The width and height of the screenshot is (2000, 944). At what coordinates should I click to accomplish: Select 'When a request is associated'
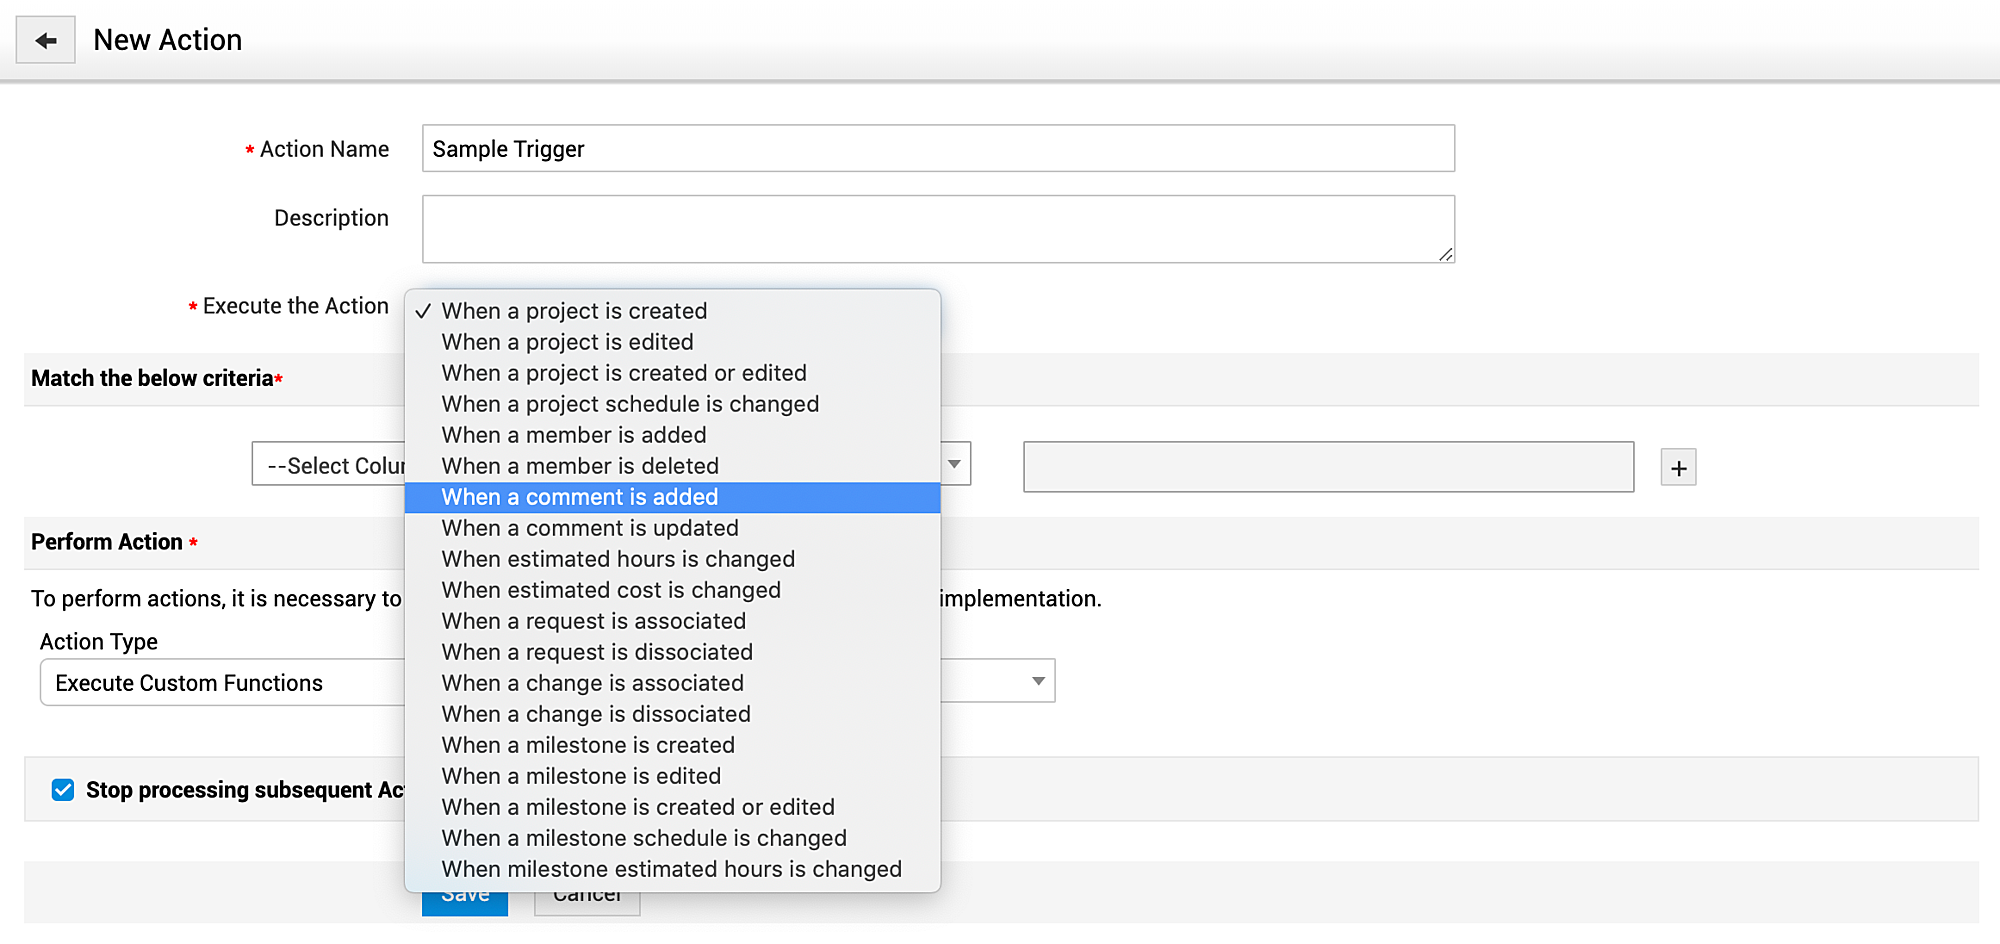[x=594, y=621]
